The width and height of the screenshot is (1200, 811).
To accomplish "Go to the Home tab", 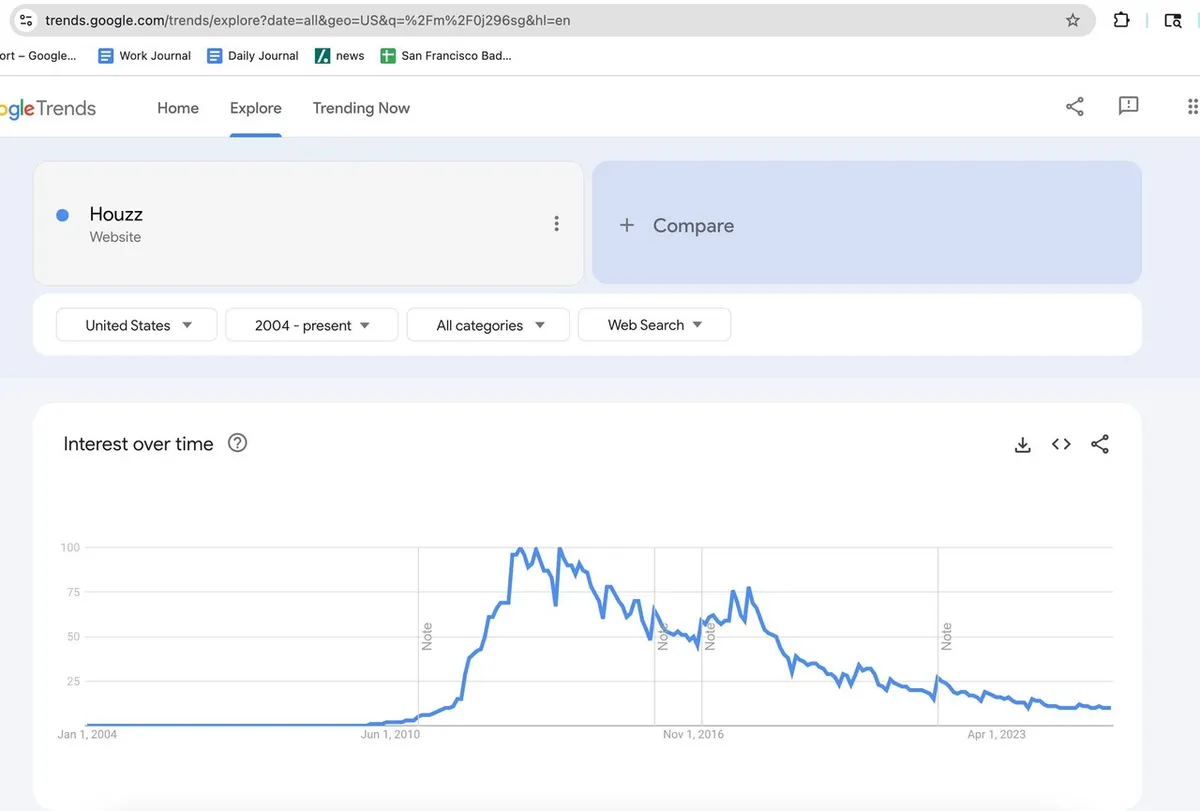I will (x=178, y=108).
